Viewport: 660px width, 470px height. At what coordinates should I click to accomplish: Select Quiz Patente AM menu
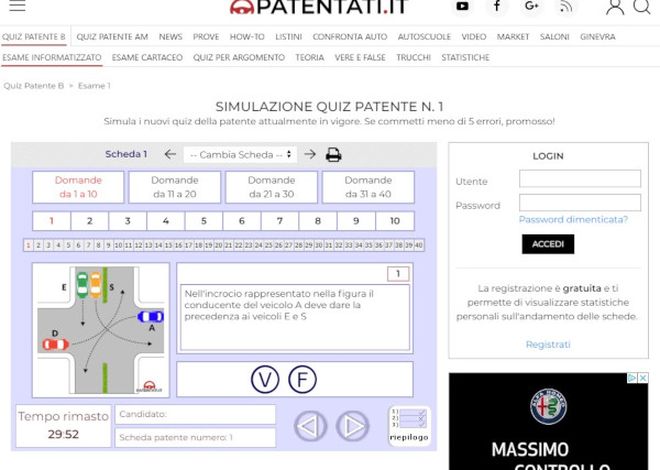pyautogui.click(x=112, y=37)
